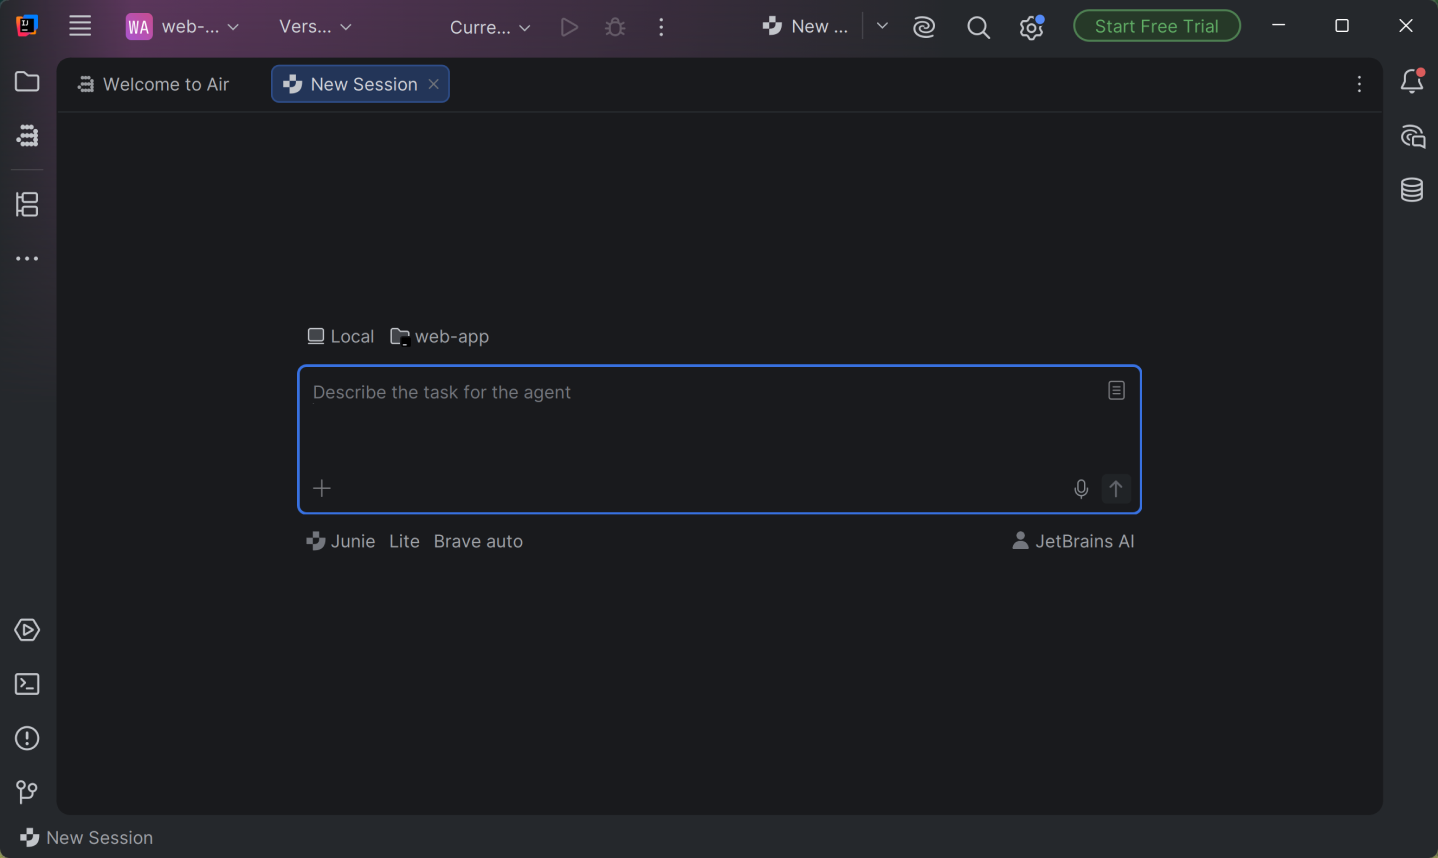This screenshot has height=858, width=1438.
Task: Open the AI Chat tool window
Action: [1412, 136]
